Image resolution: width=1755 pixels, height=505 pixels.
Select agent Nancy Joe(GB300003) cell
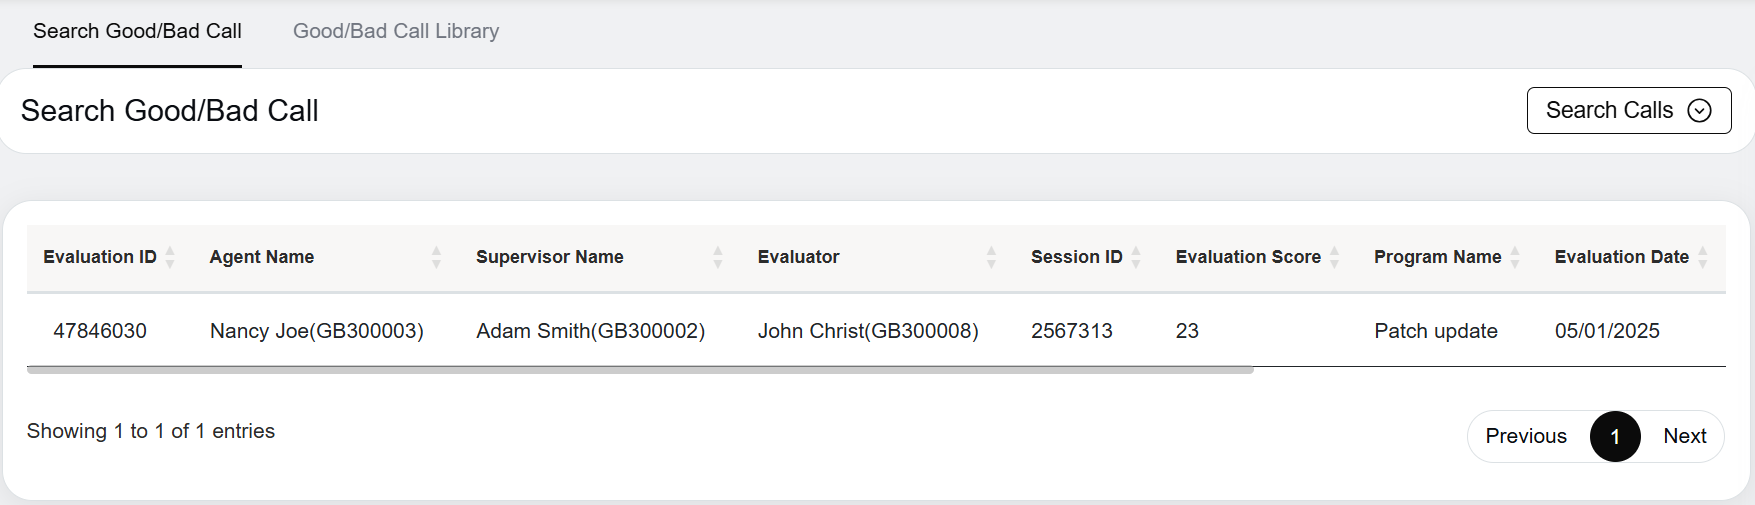click(x=317, y=331)
